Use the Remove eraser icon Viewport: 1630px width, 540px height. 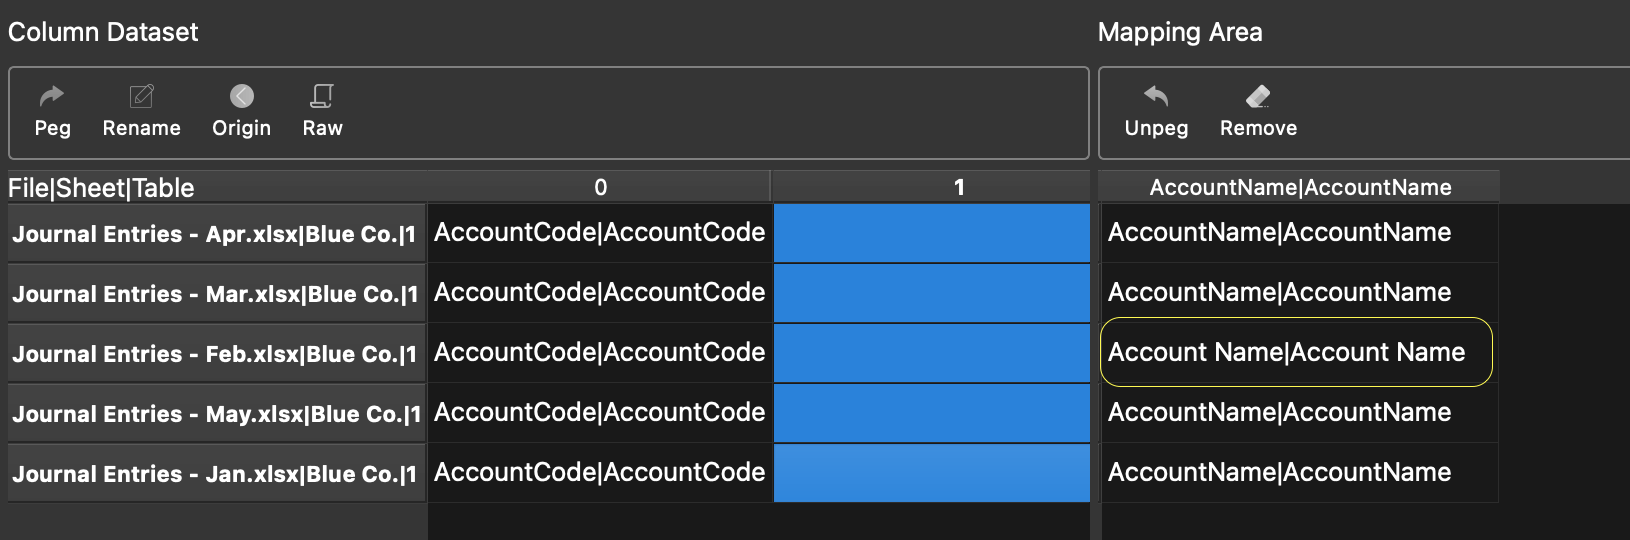point(1258,96)
